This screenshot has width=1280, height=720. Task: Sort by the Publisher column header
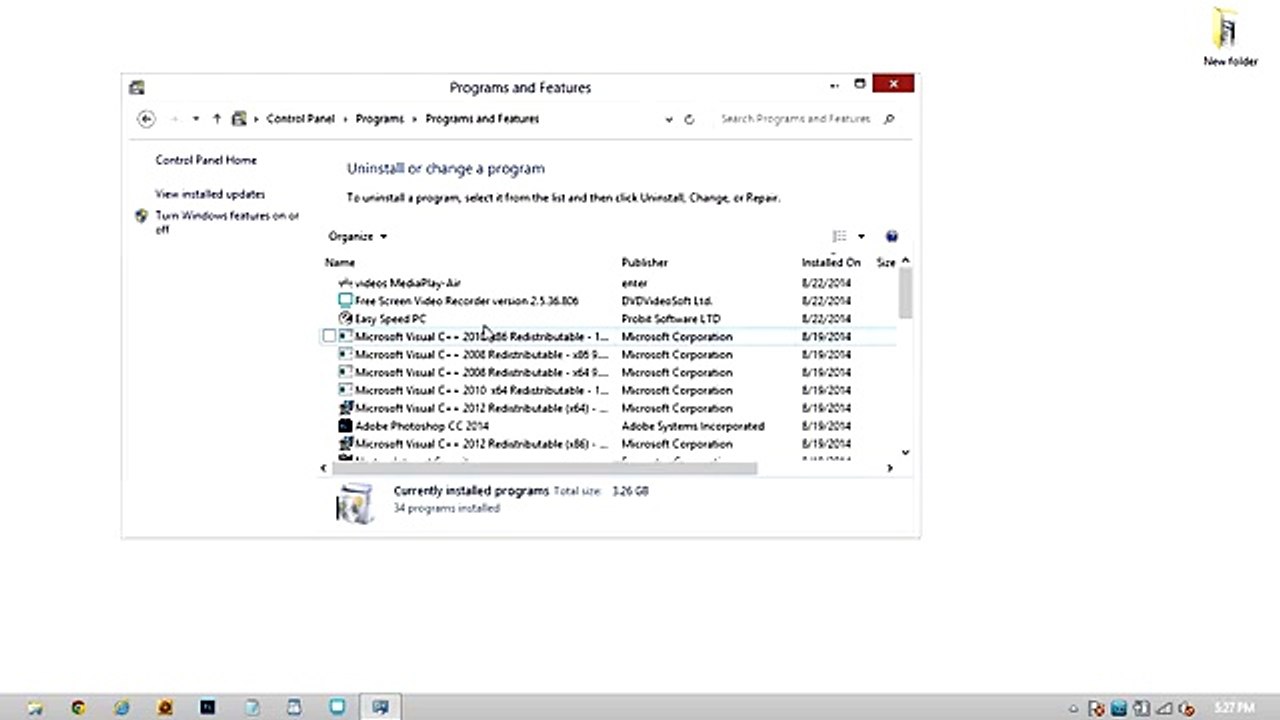(x=645, y=262)
